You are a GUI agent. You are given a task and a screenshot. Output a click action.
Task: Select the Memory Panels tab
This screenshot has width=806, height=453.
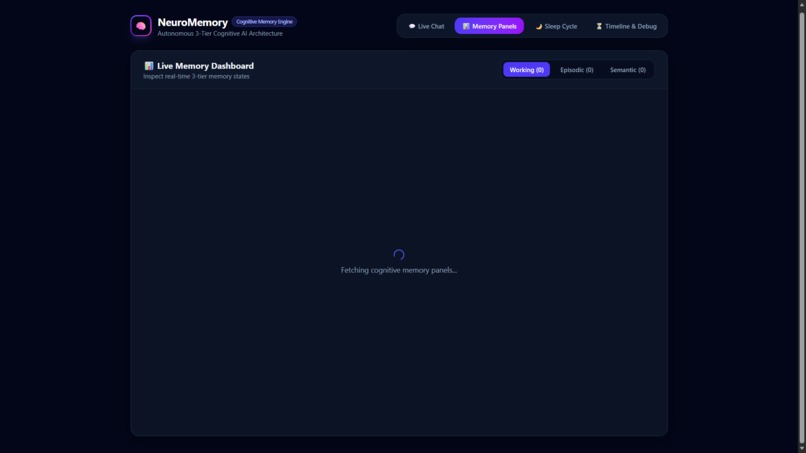(489, 26)
